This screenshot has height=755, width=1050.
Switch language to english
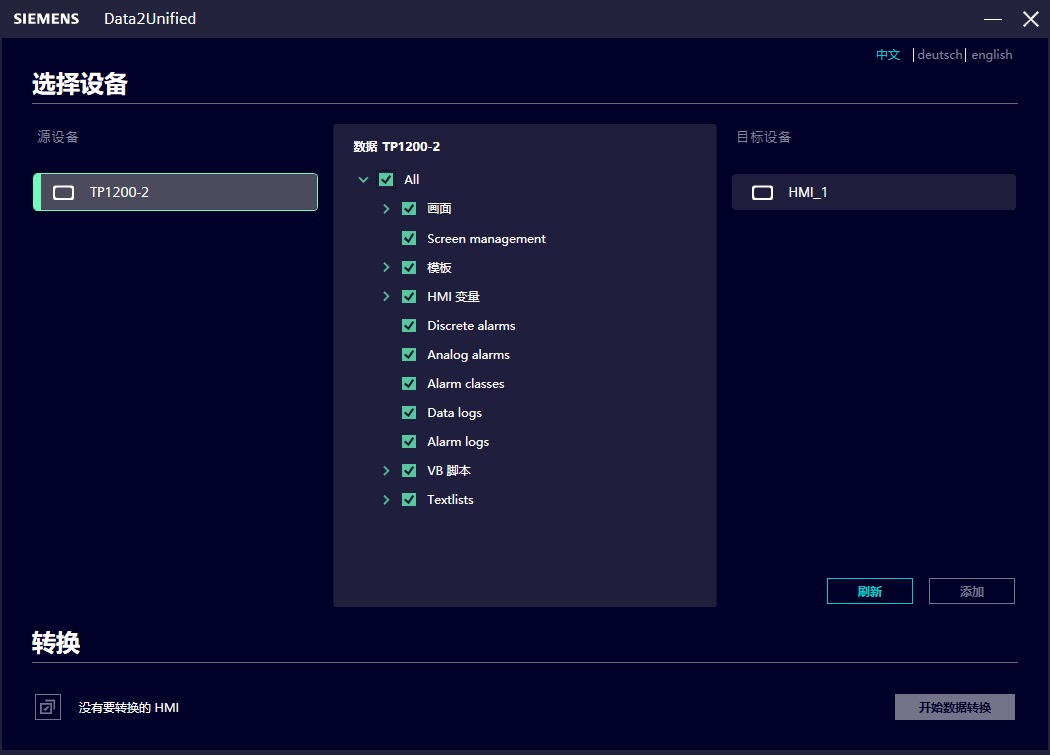coord(992,55)
